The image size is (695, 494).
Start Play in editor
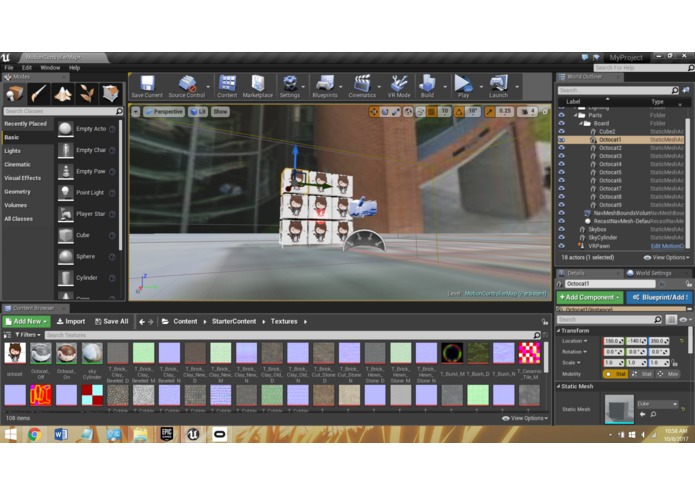pos(463,86)
